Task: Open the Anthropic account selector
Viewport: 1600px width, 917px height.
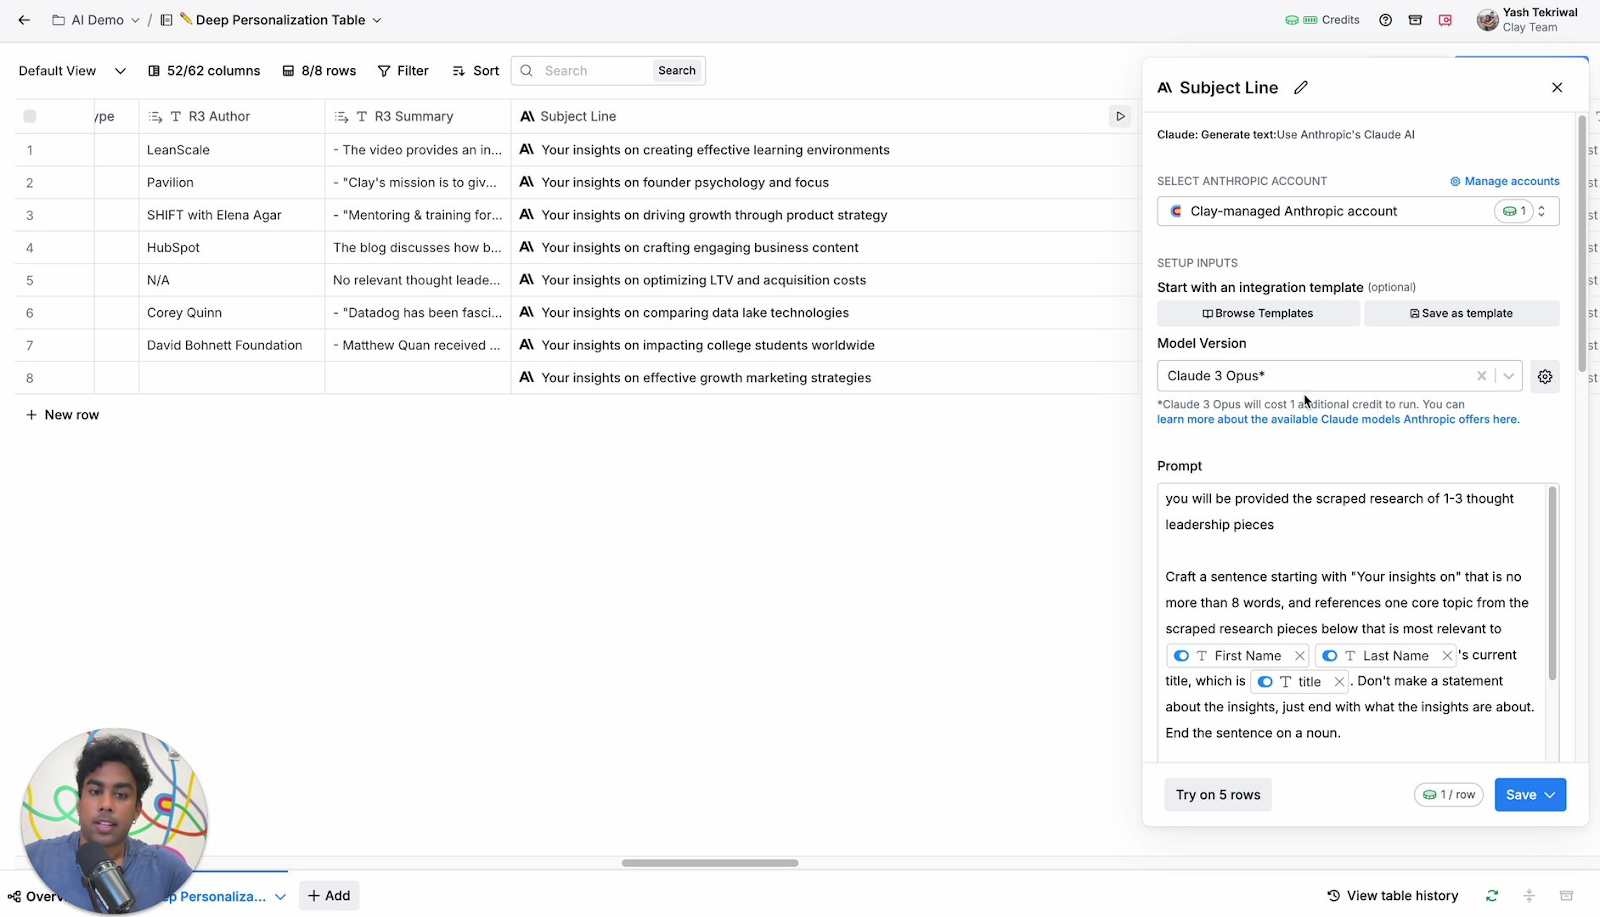Action: 1358,211
